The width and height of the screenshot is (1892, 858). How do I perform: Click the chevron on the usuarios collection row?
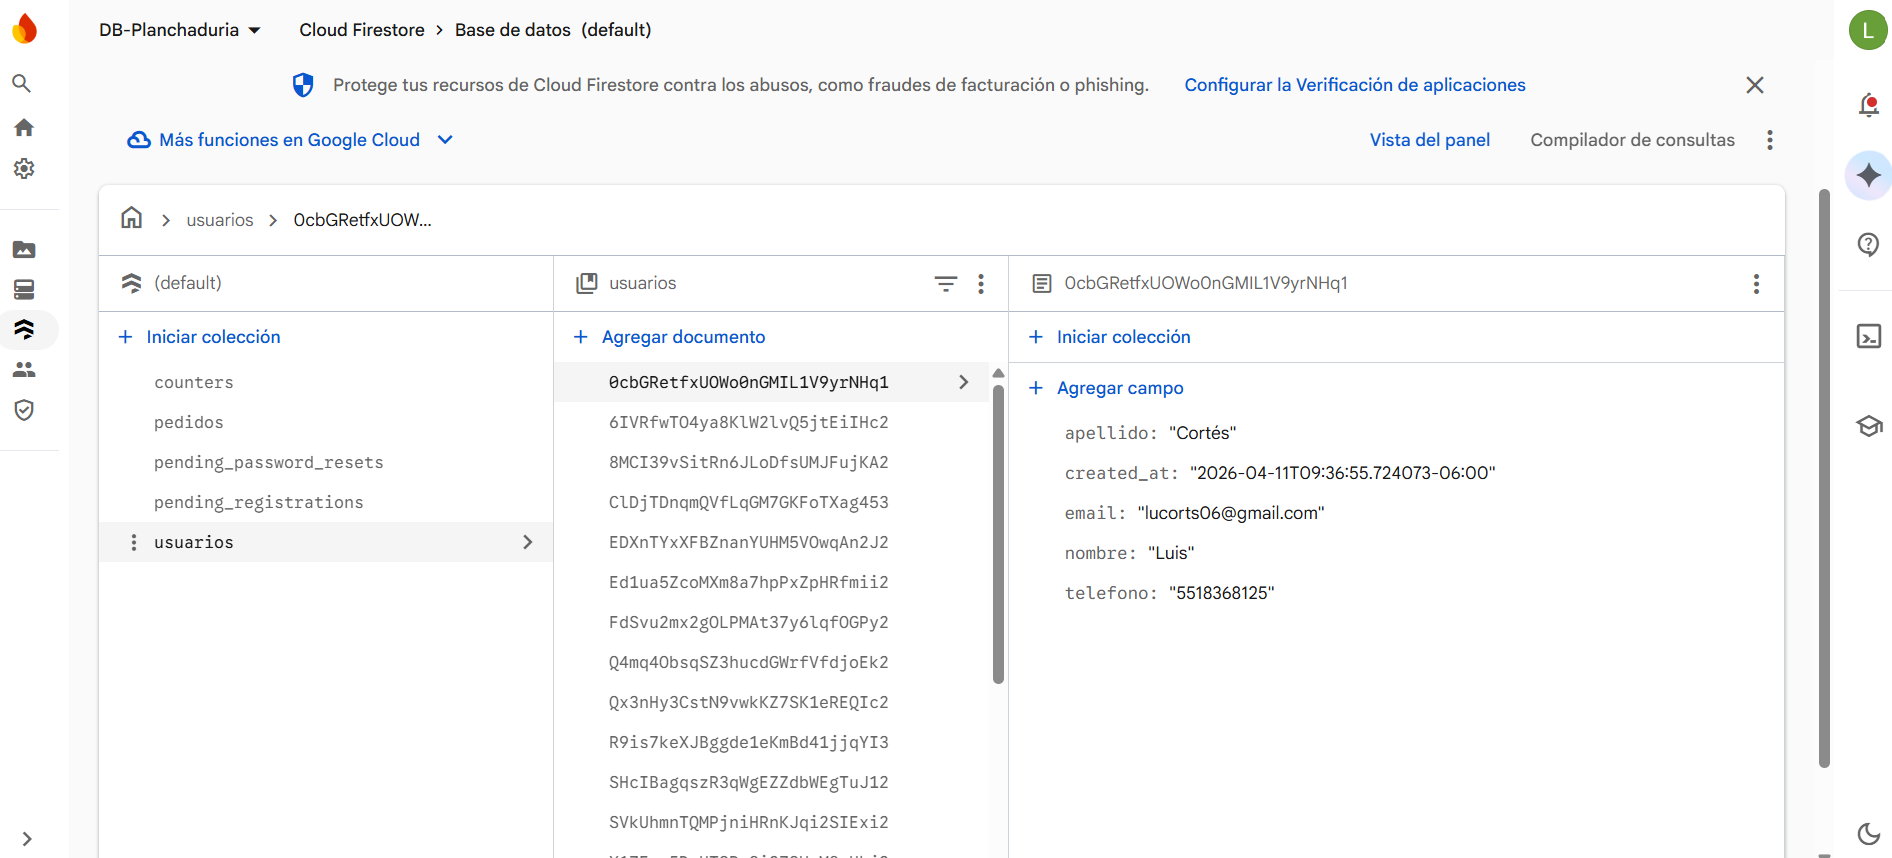[528, 542]
